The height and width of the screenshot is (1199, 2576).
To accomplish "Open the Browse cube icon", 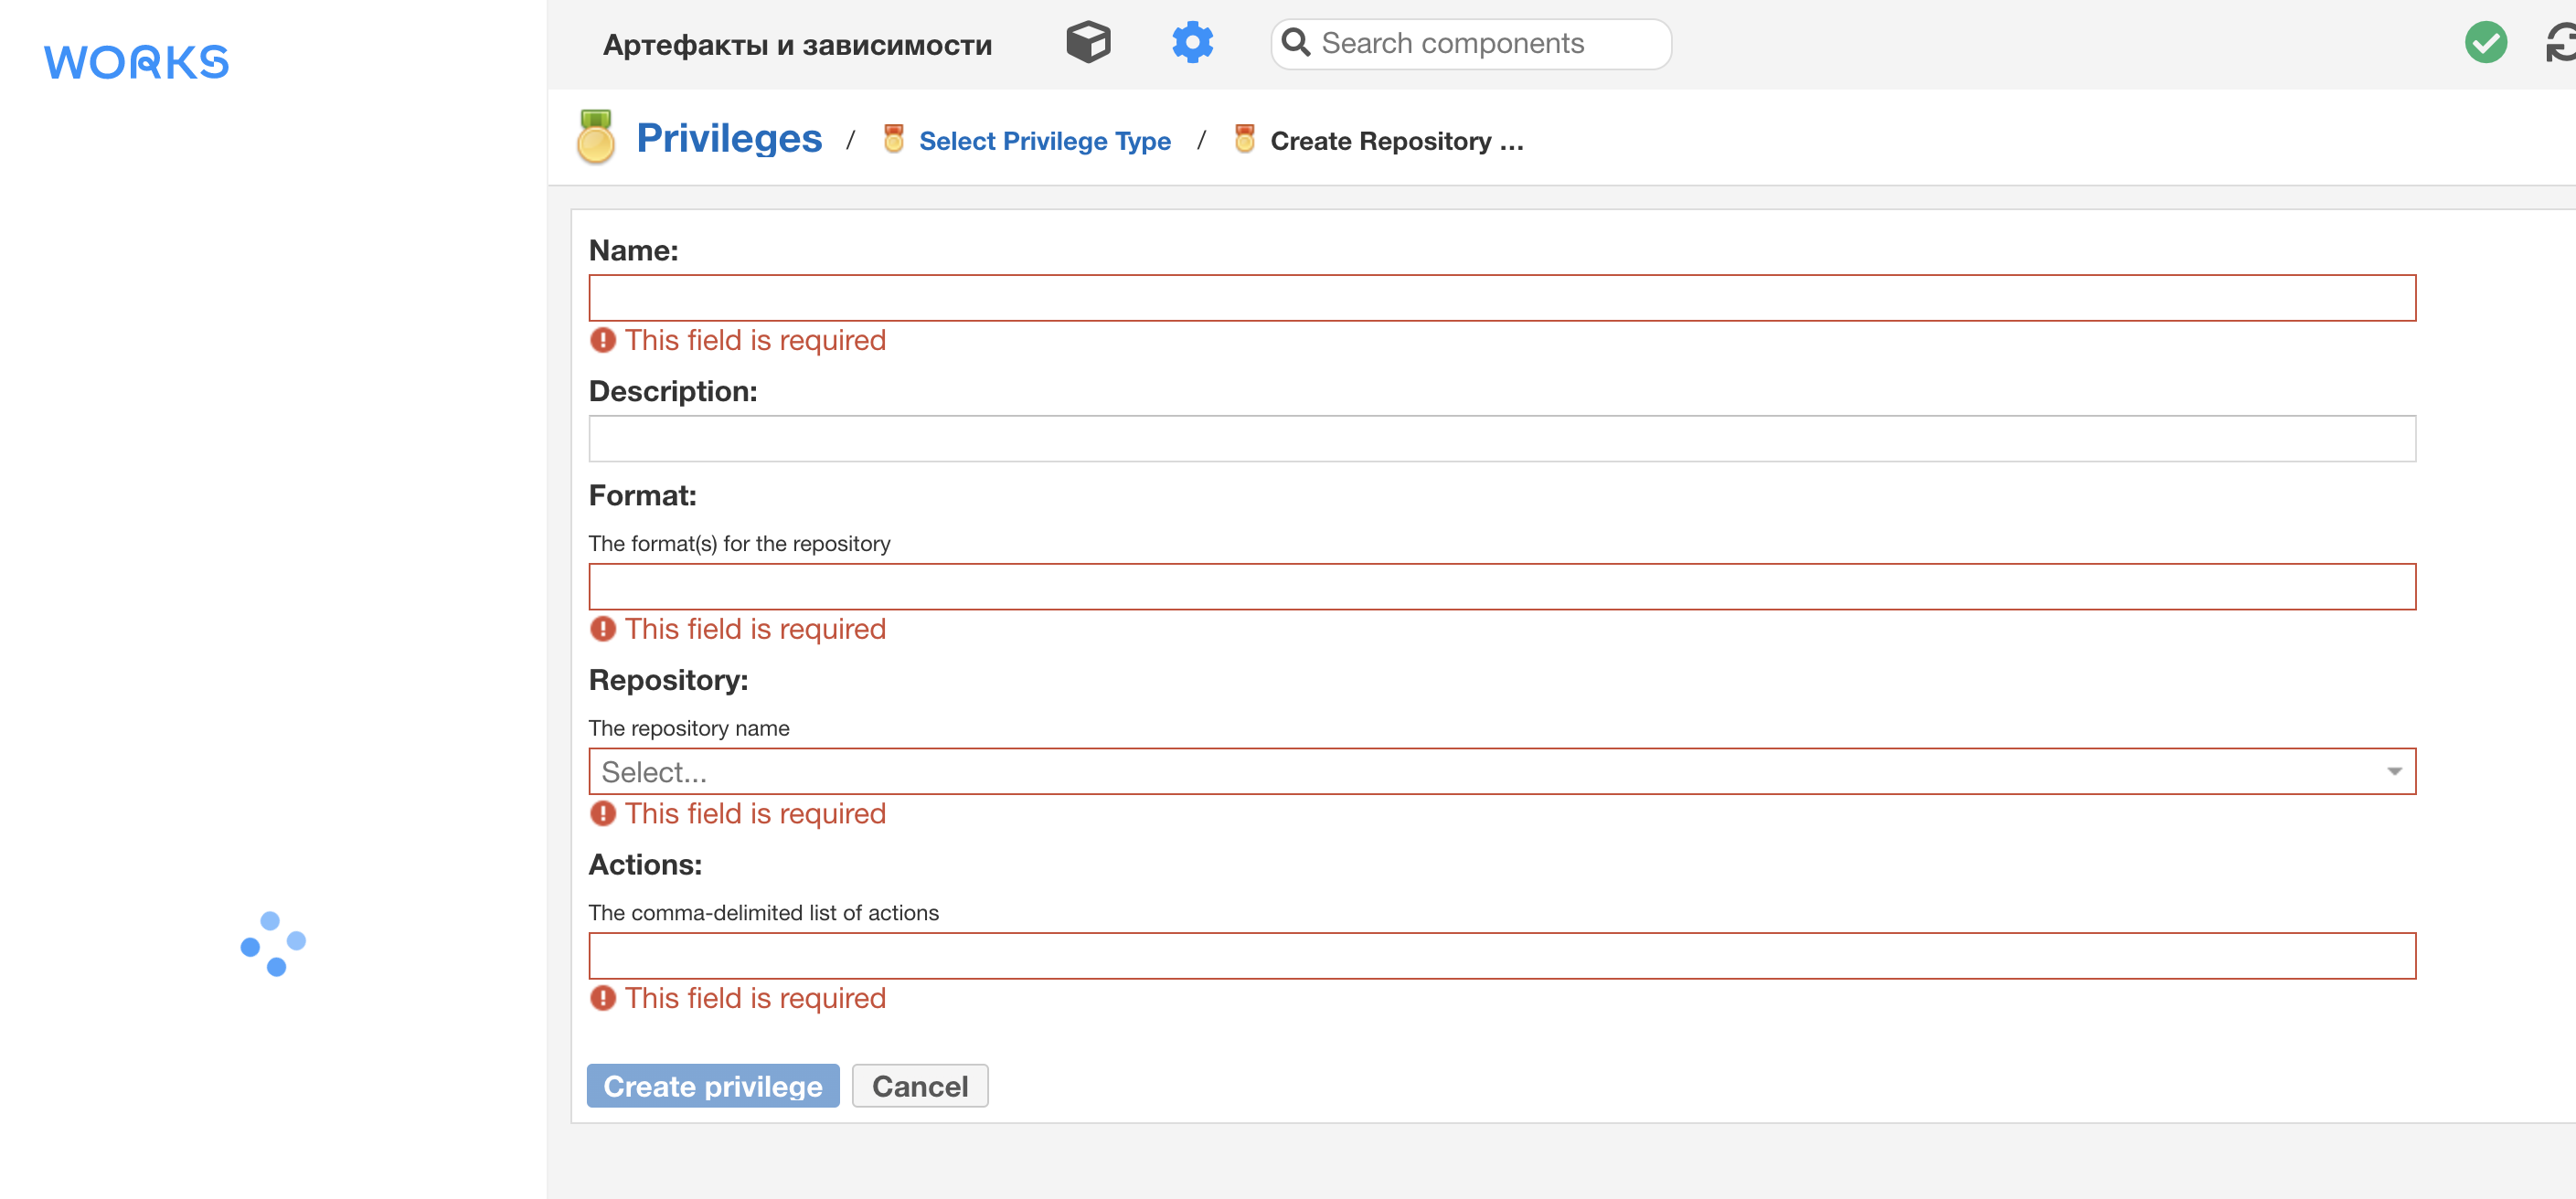I will 1087,43.
